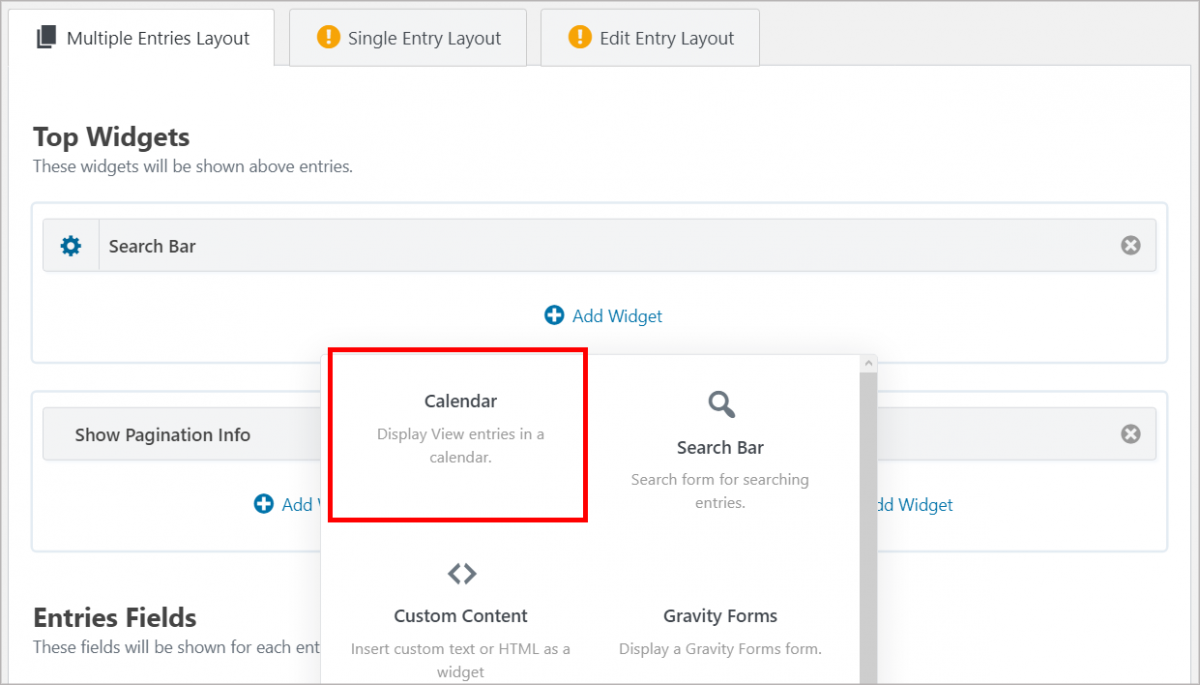Screen dimensions: 1200x685
Task: Remove the Search Bar widget
Action: click(x=1130, y=244)
